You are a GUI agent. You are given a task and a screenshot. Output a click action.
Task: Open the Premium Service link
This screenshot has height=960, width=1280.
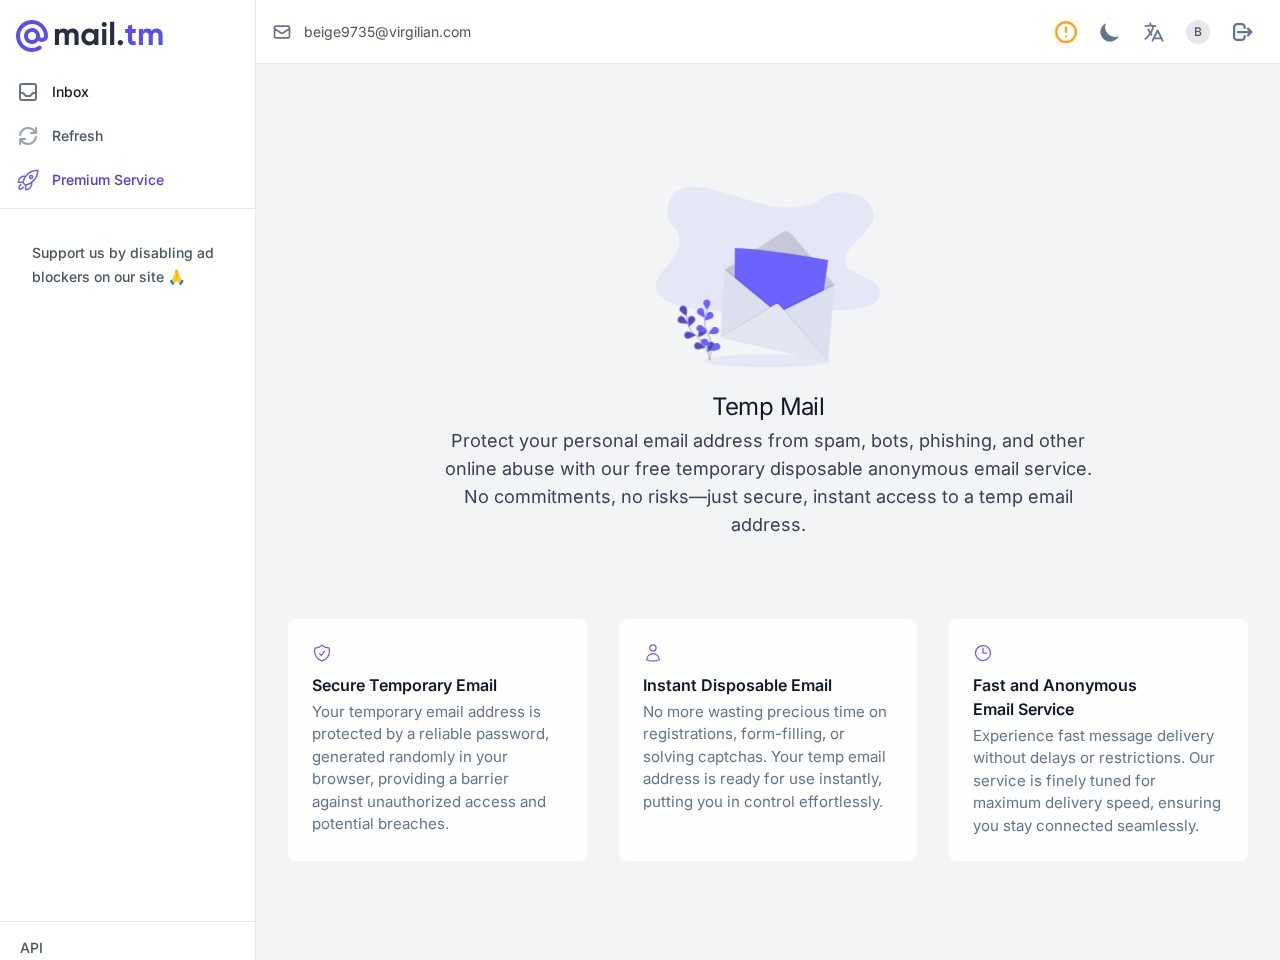[x=108, y=180]
